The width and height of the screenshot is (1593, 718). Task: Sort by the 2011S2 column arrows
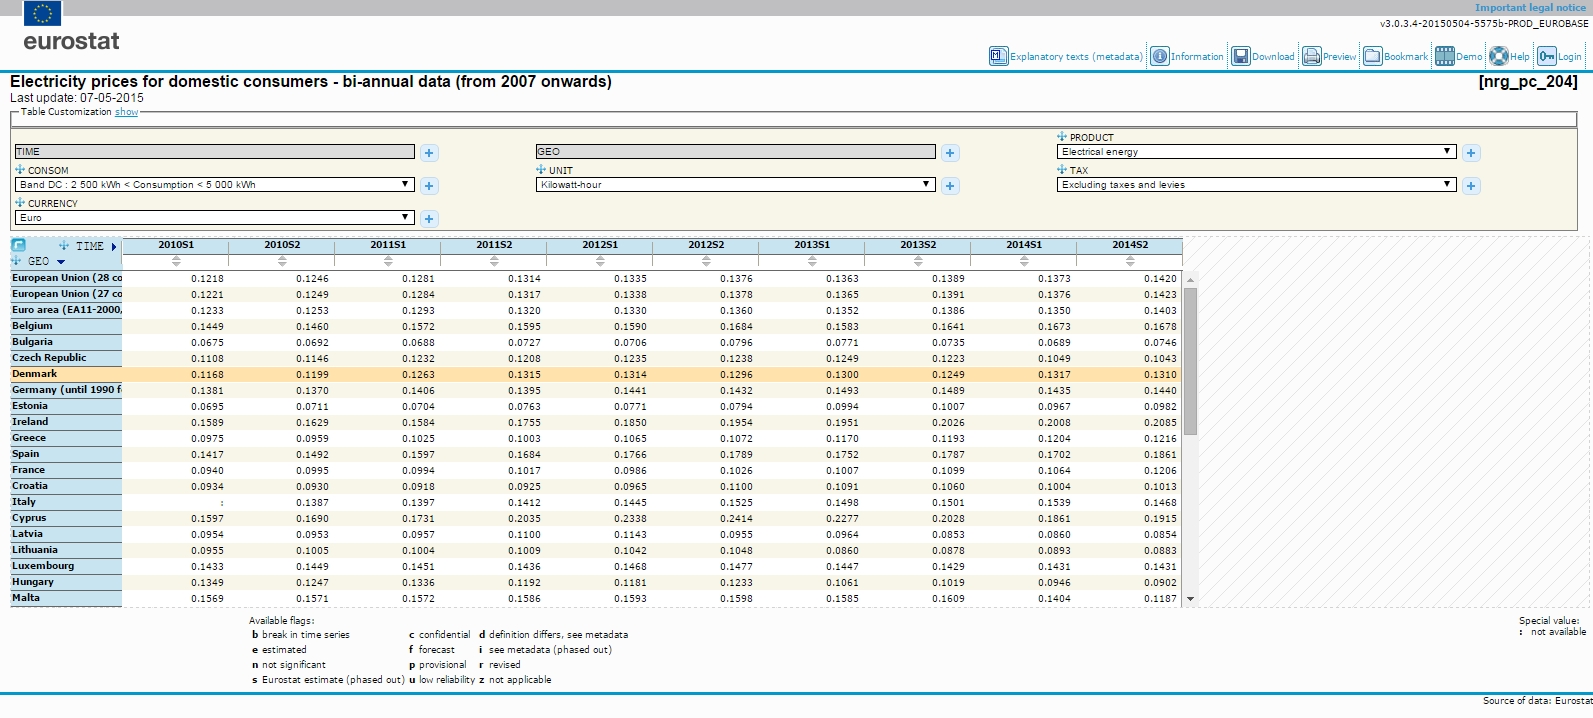click(x=494, y=261)
